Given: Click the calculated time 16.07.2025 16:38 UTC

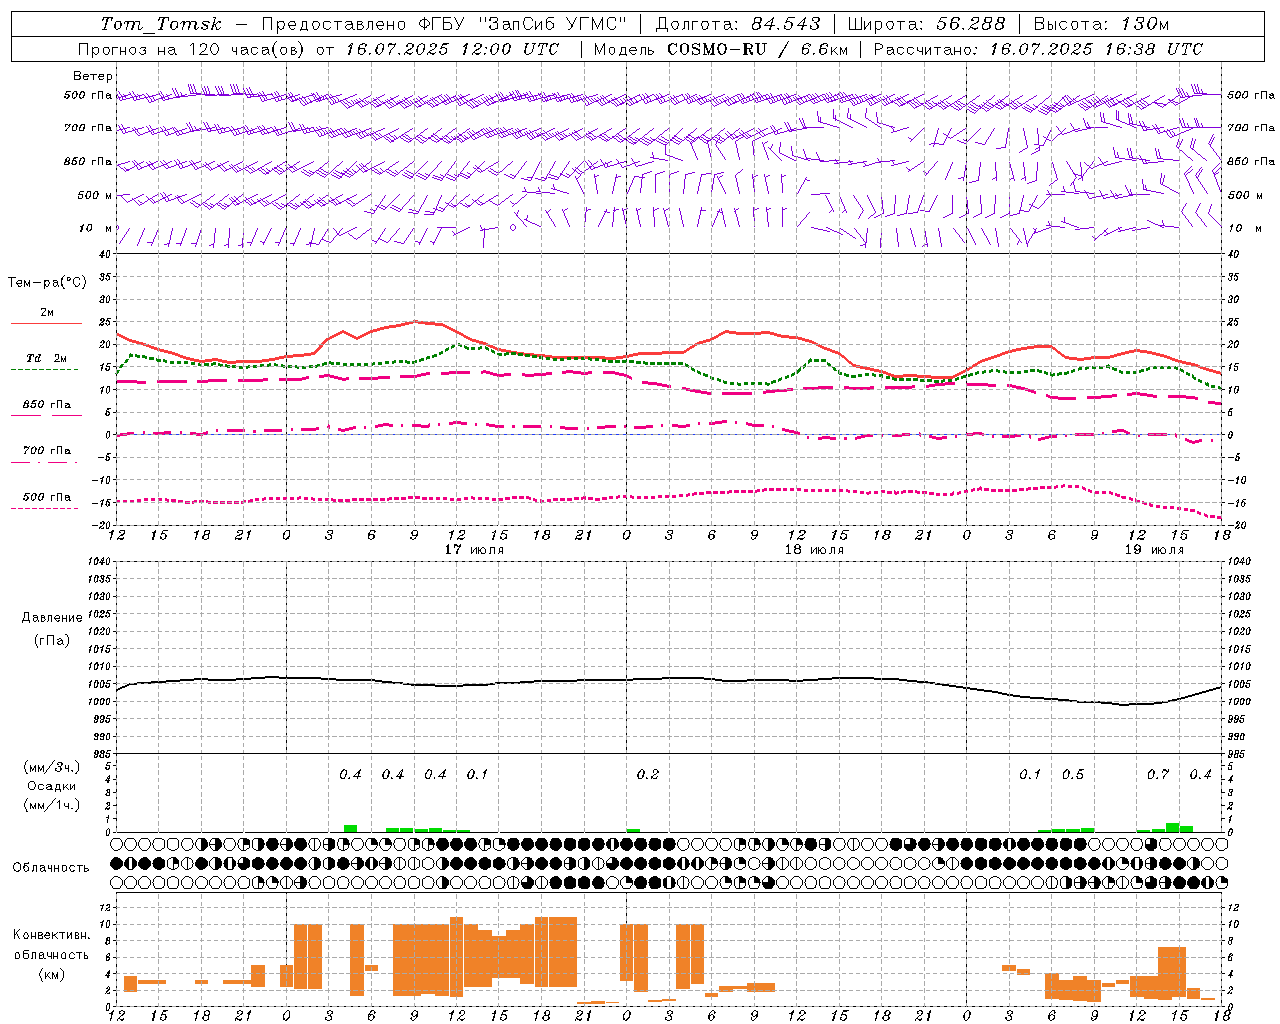Looking at the screenshot, I should [x=1096, y=49].
